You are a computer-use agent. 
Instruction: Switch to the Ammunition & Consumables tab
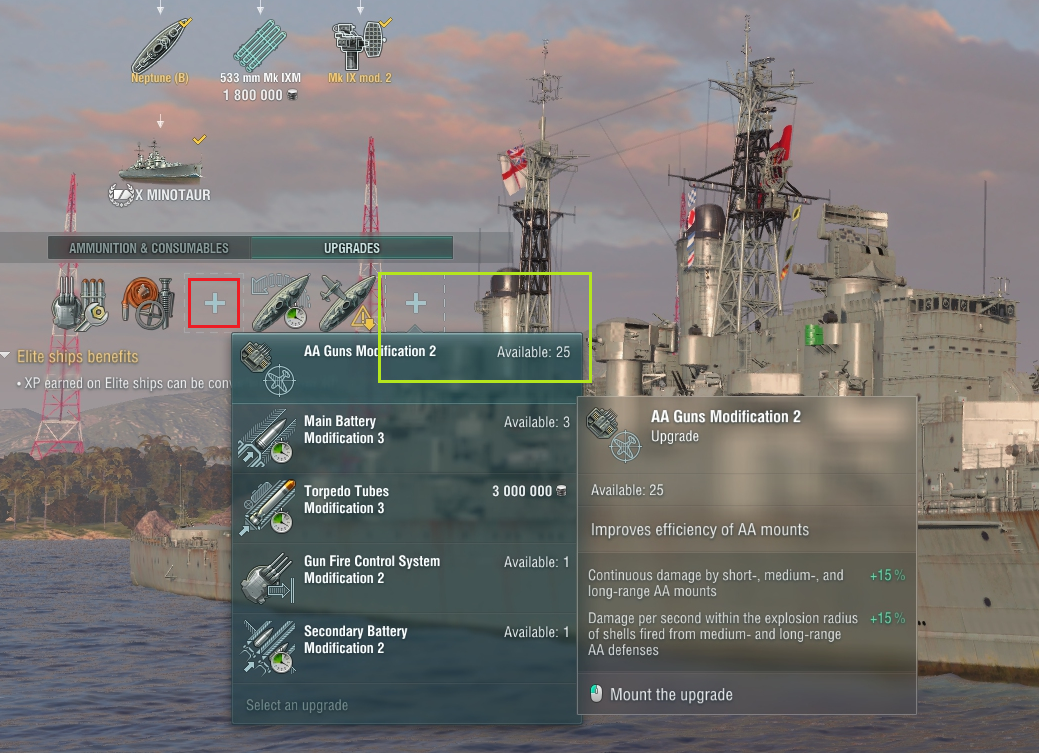149,248
